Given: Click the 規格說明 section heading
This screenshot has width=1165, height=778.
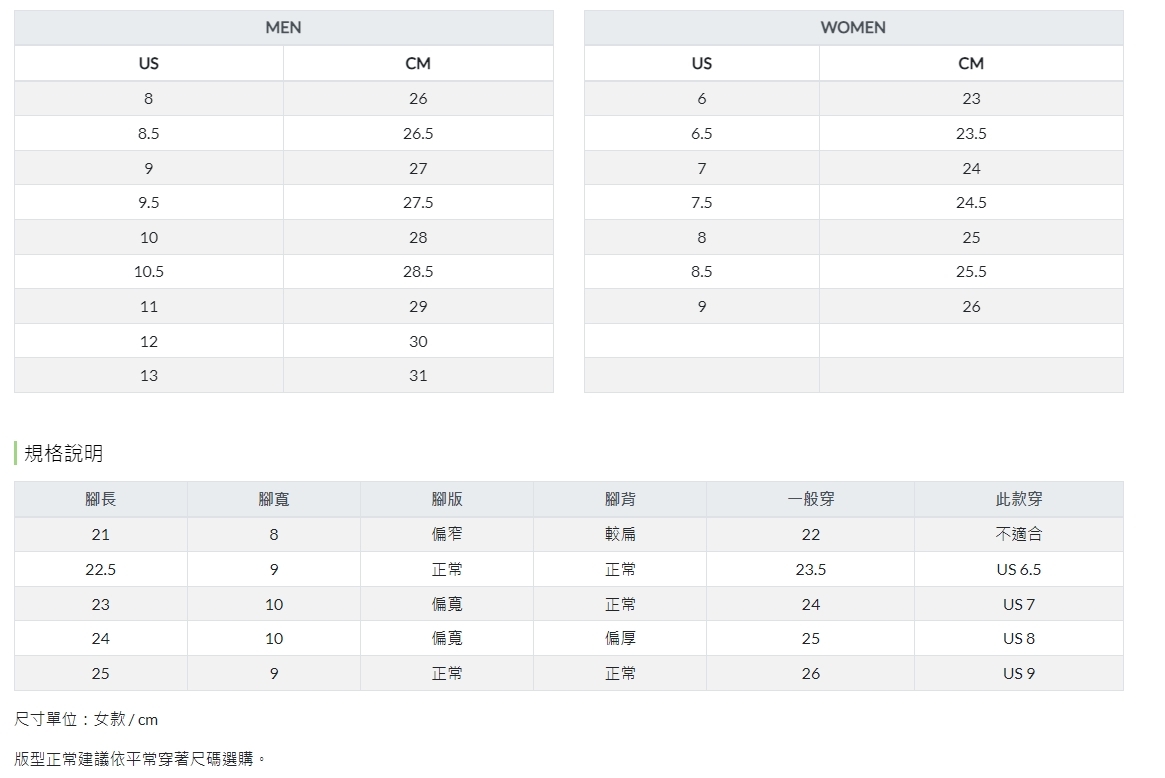Looking at the screenshot, I should [63, 454].
